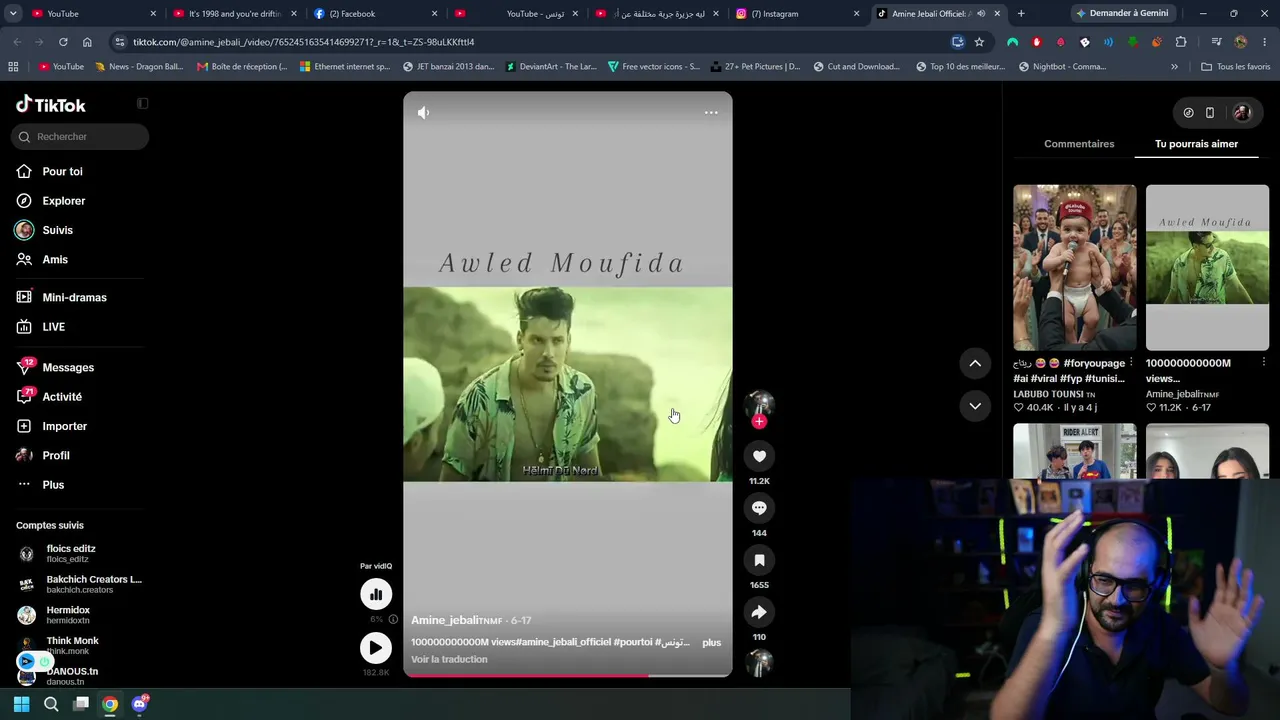Screen dimensions: 1280x720
Task: Show hidden bookmarks with the double chevron
Action: tap(1174, 67)
